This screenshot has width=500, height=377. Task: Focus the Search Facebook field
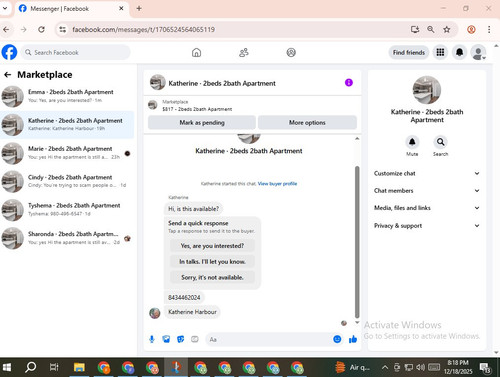pyautogui.click(x=76, y=52)
